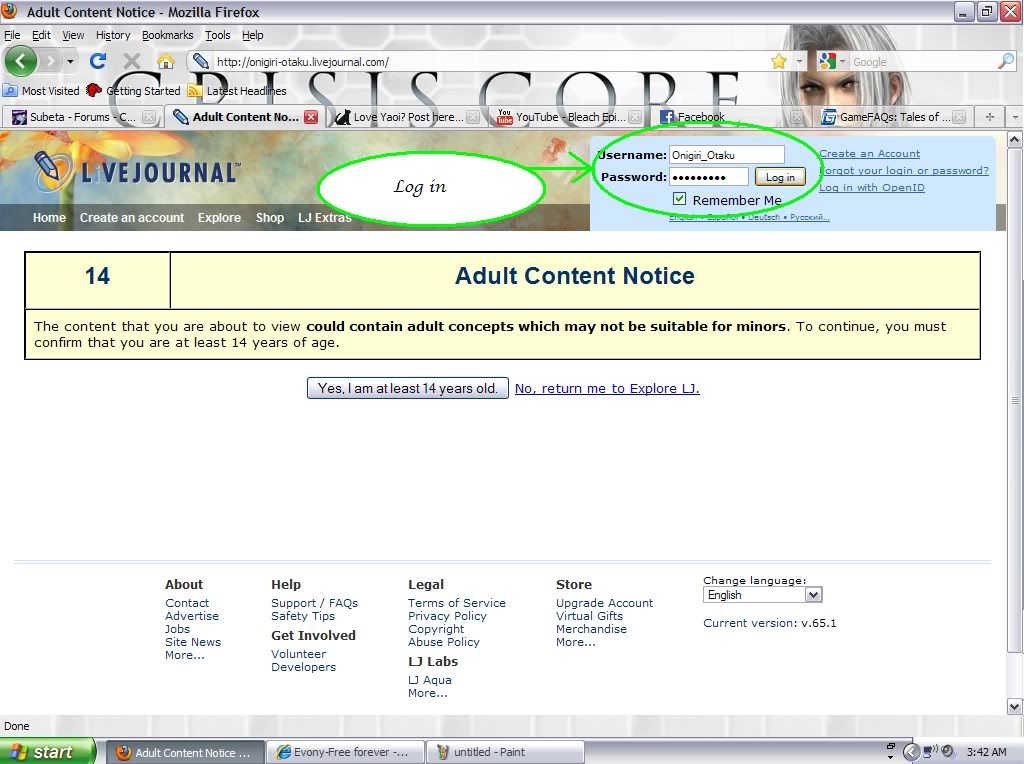The width and height of the screenshot is (1024, 764).
Task: Open the list all tabs dropdown
Action: pyautogui.click(x=1014, y=117)
